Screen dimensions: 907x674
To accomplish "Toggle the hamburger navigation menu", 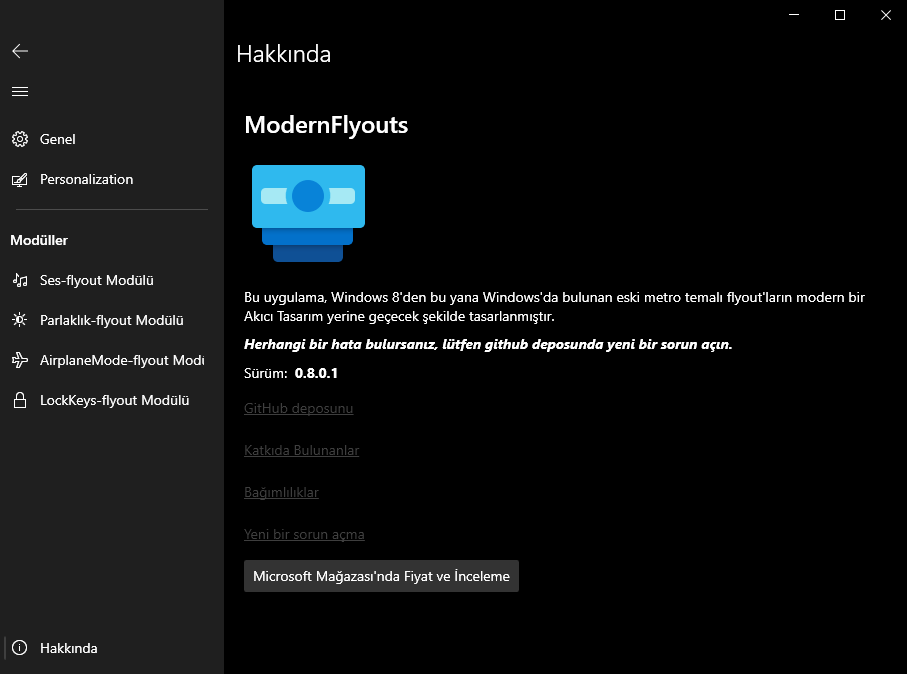I will (x=20, y=91).
